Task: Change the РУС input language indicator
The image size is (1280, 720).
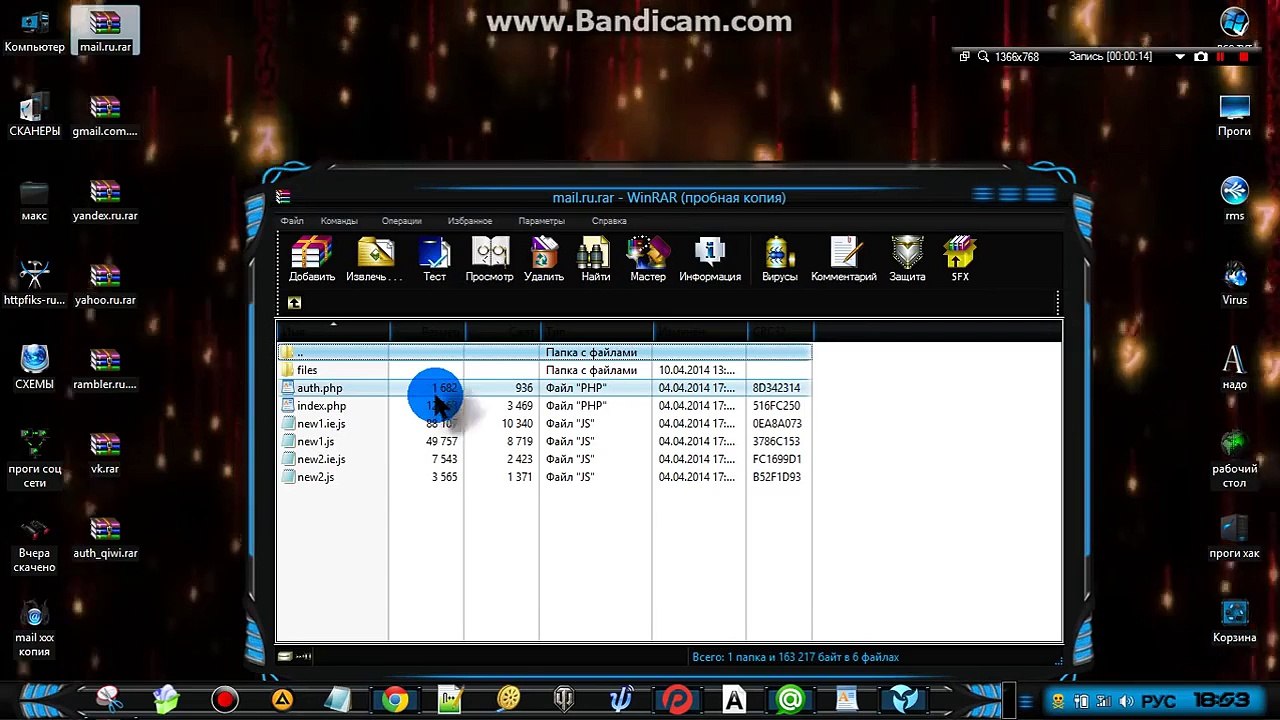Action: 1159,701
